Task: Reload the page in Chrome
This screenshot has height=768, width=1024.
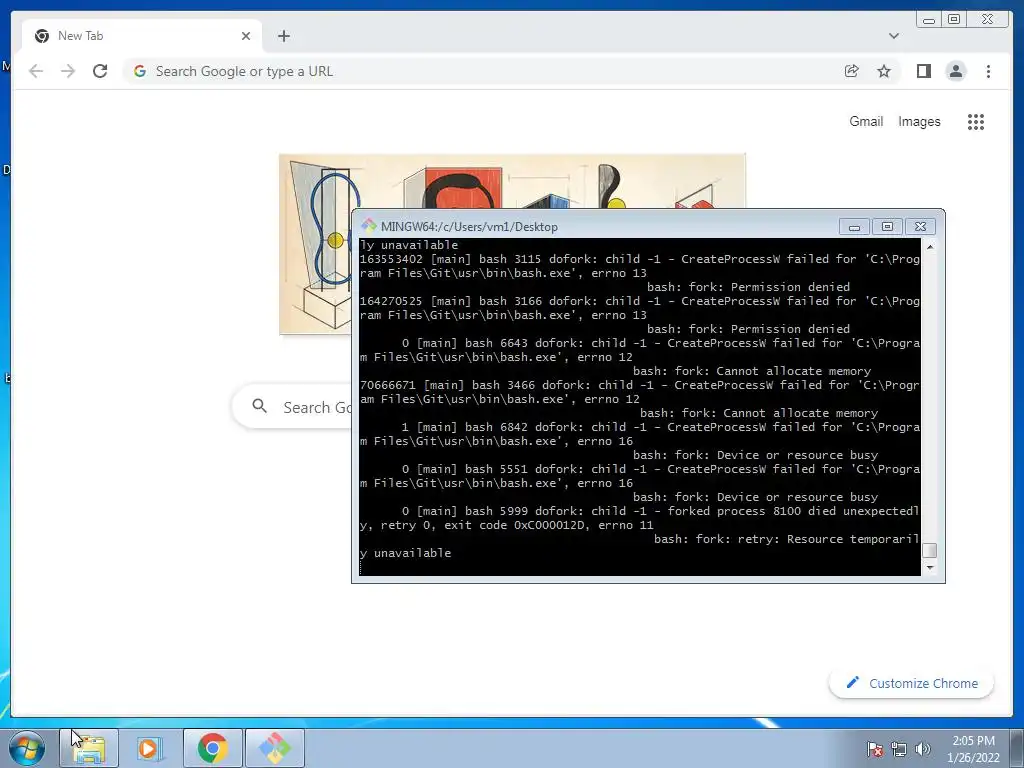Action: point(100,71)
